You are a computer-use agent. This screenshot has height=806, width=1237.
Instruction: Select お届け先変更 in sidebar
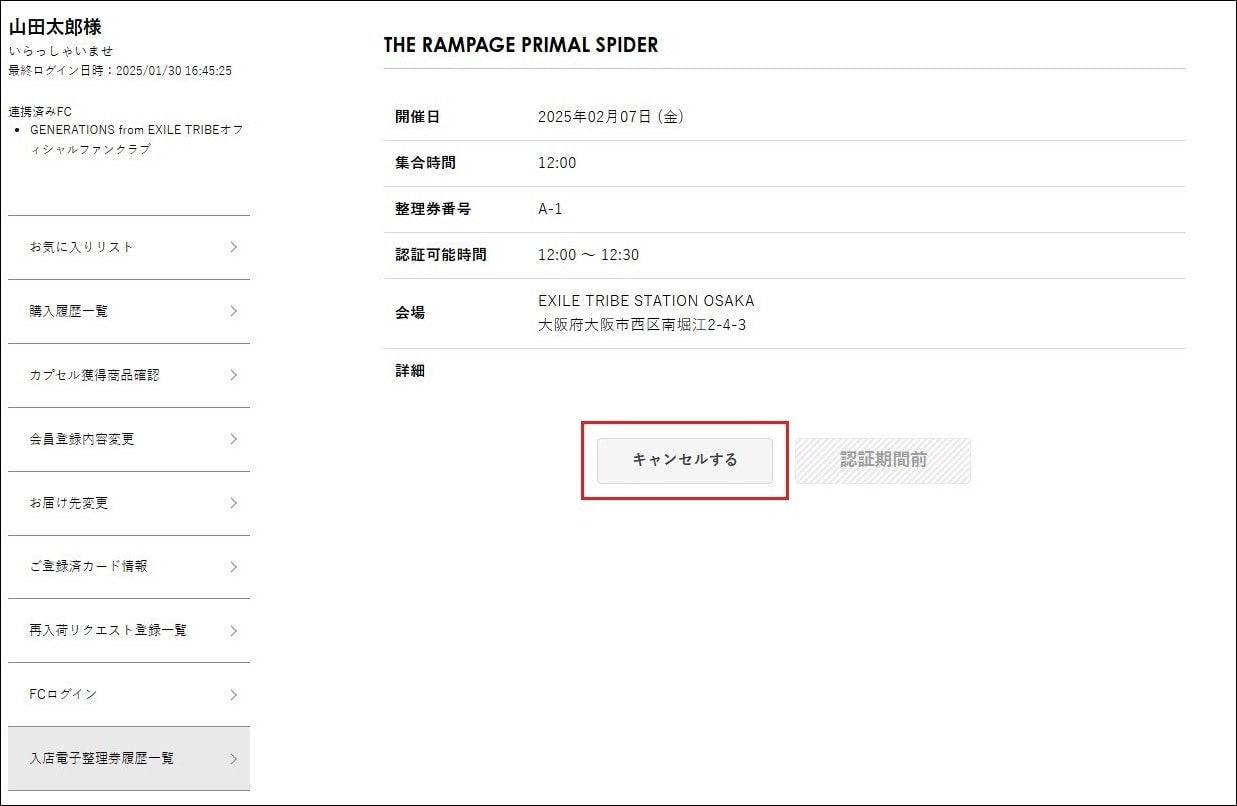pyautogui.click(x=129, y=503)
